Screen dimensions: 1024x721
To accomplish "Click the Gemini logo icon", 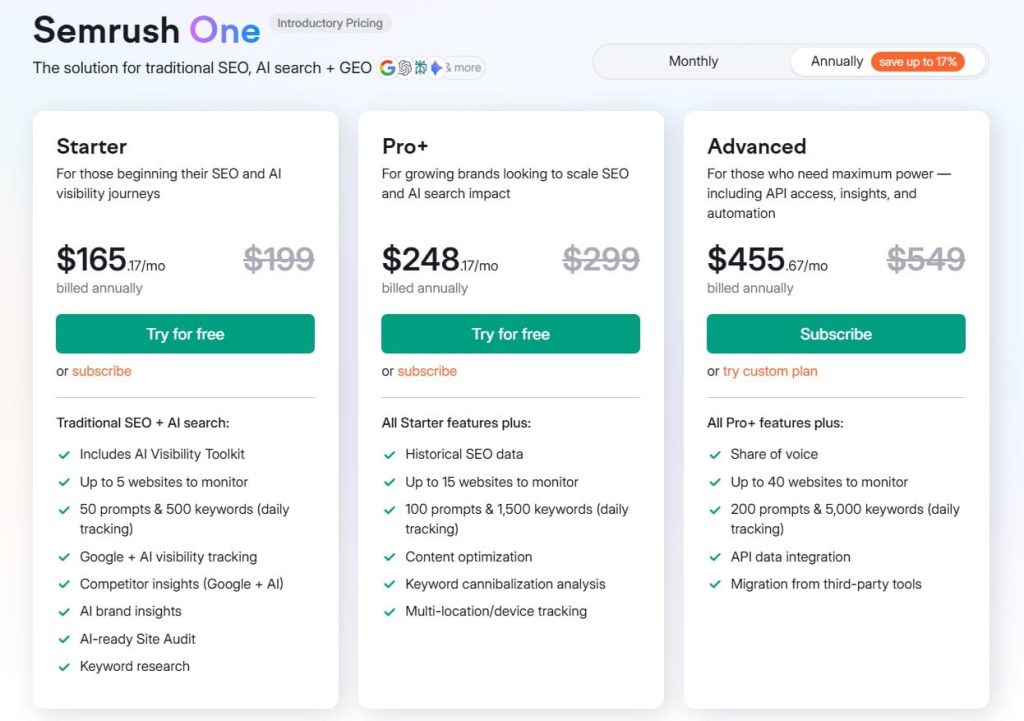I will (x=436, y=68).
